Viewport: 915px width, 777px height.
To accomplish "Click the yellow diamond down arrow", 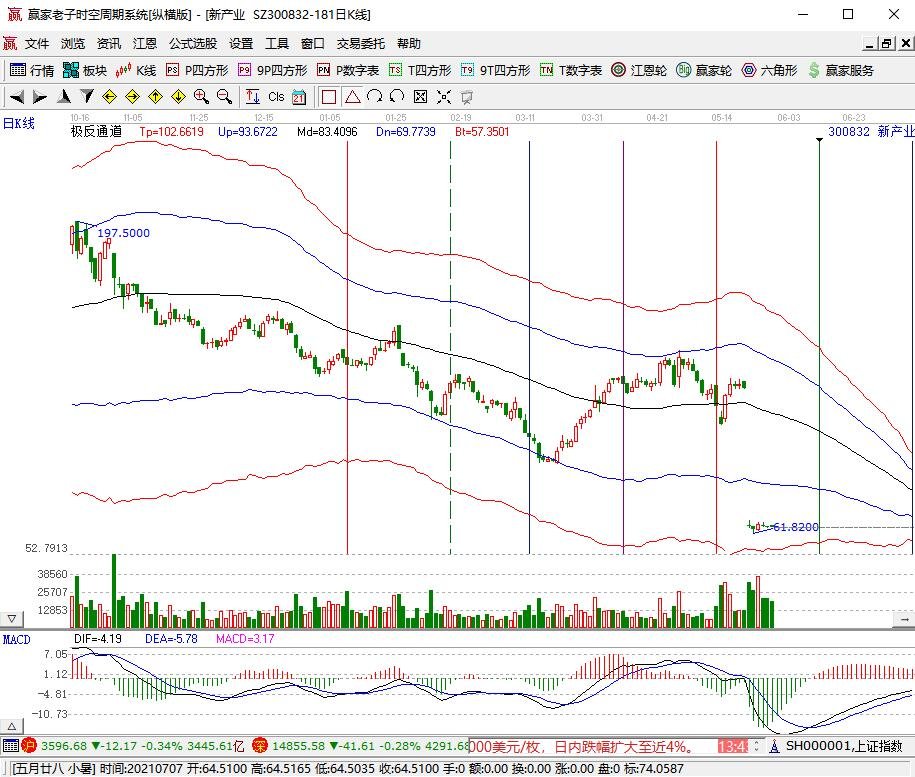I will [x=178, y=97].
